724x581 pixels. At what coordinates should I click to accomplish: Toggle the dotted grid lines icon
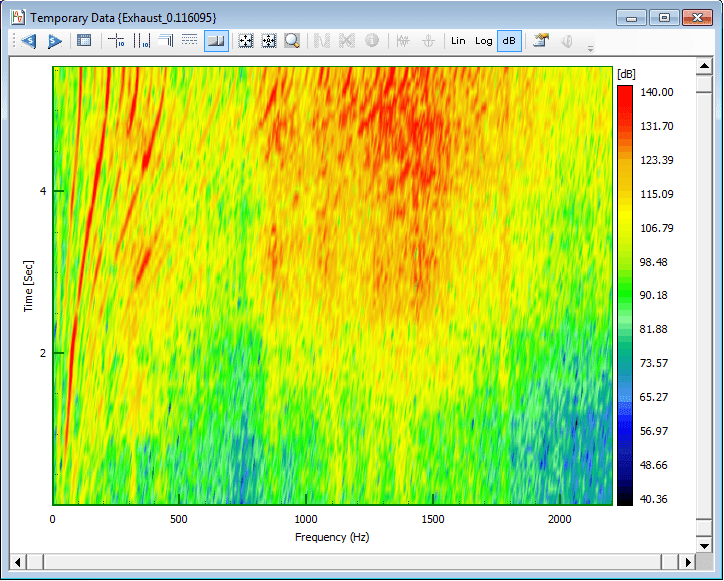[189, 41]
